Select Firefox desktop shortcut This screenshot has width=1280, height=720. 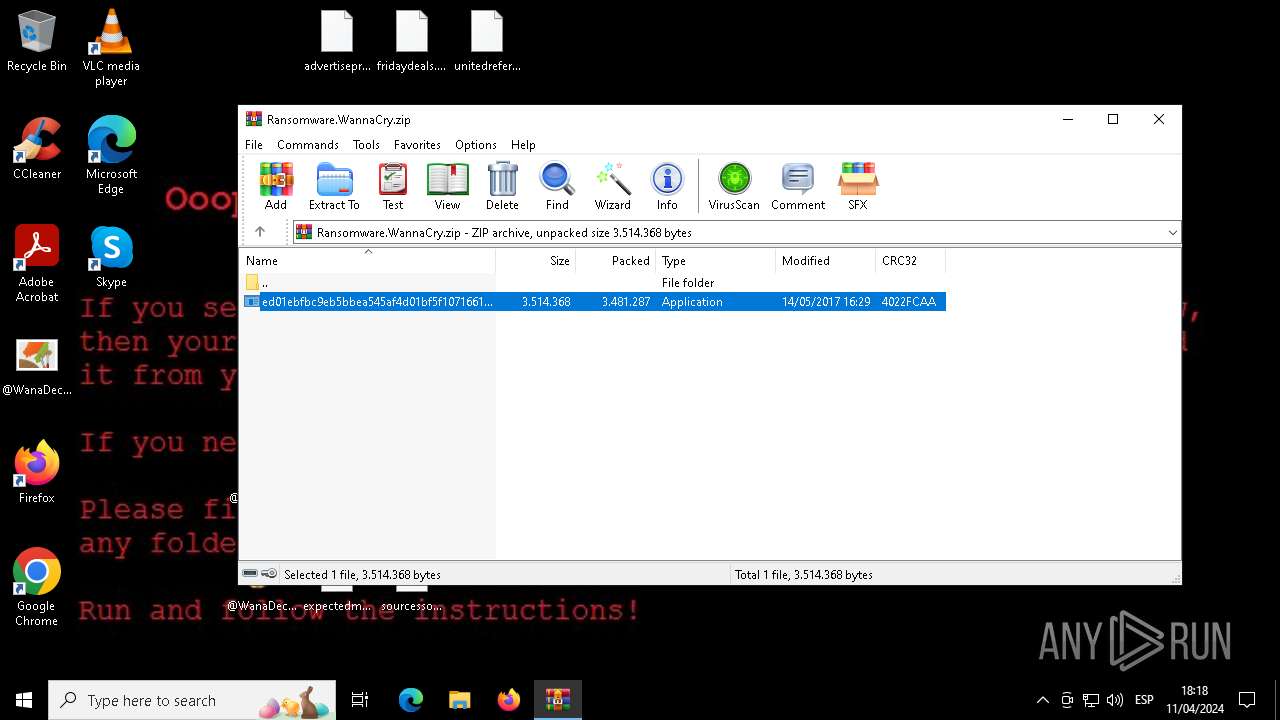click(37, 472)
